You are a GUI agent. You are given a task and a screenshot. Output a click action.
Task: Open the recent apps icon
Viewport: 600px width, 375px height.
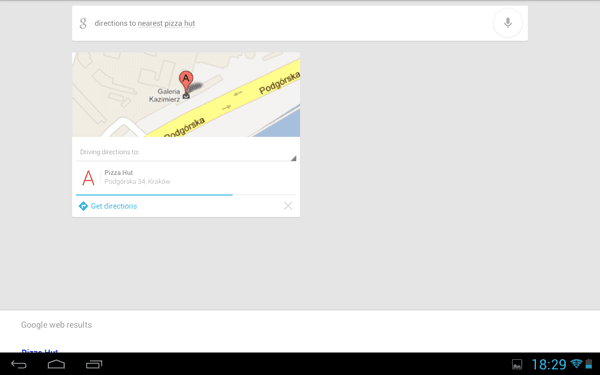coord(94,364)
